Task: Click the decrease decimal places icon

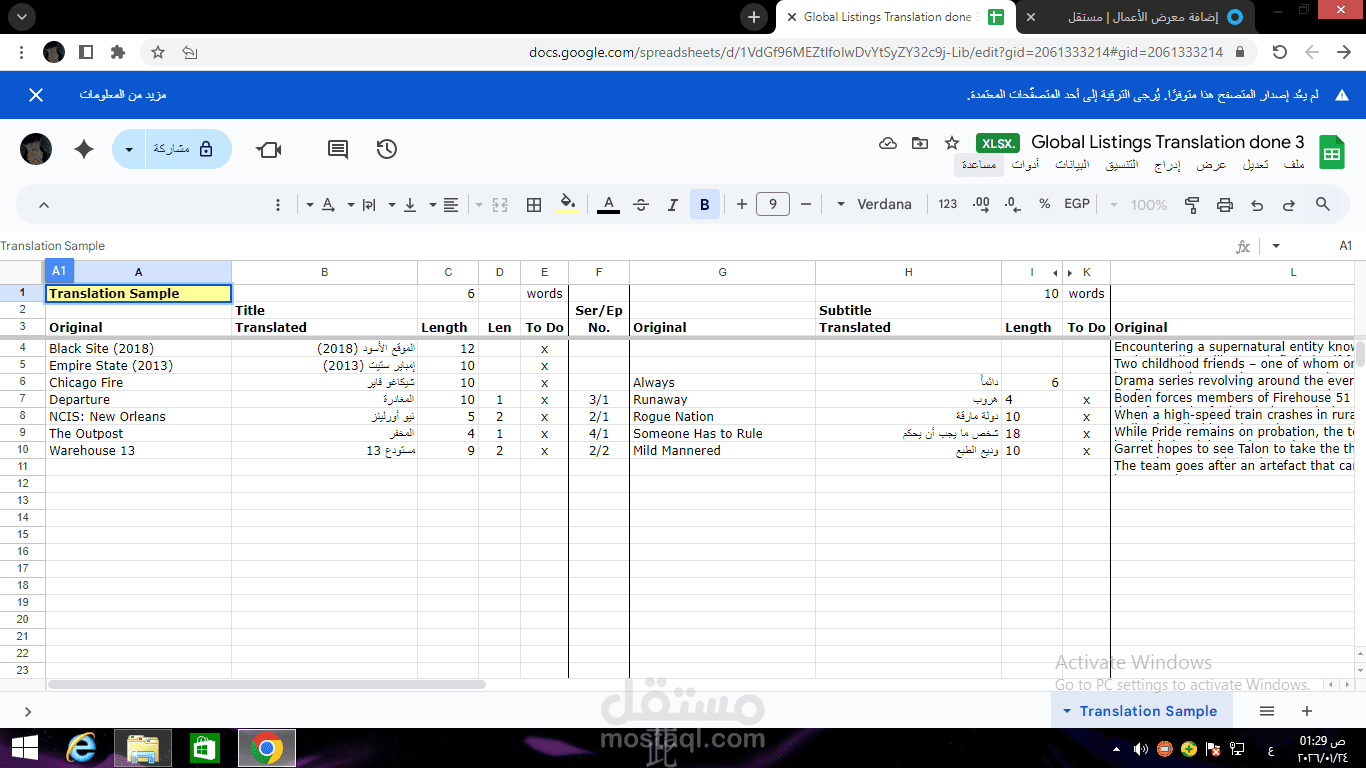Action: coord(1013,204)
